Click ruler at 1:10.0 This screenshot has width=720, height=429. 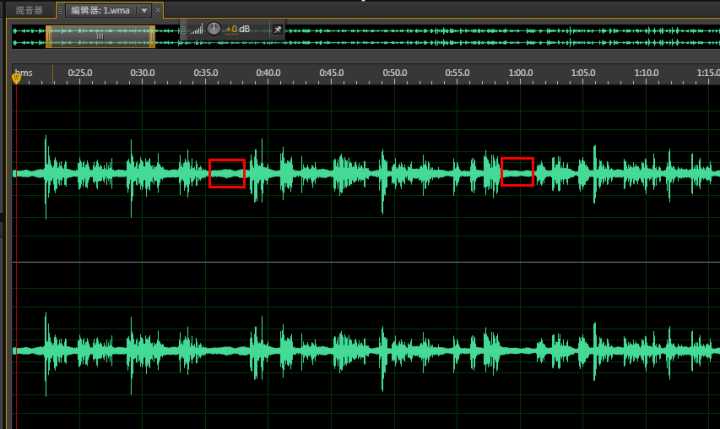(x=647, y=73)
